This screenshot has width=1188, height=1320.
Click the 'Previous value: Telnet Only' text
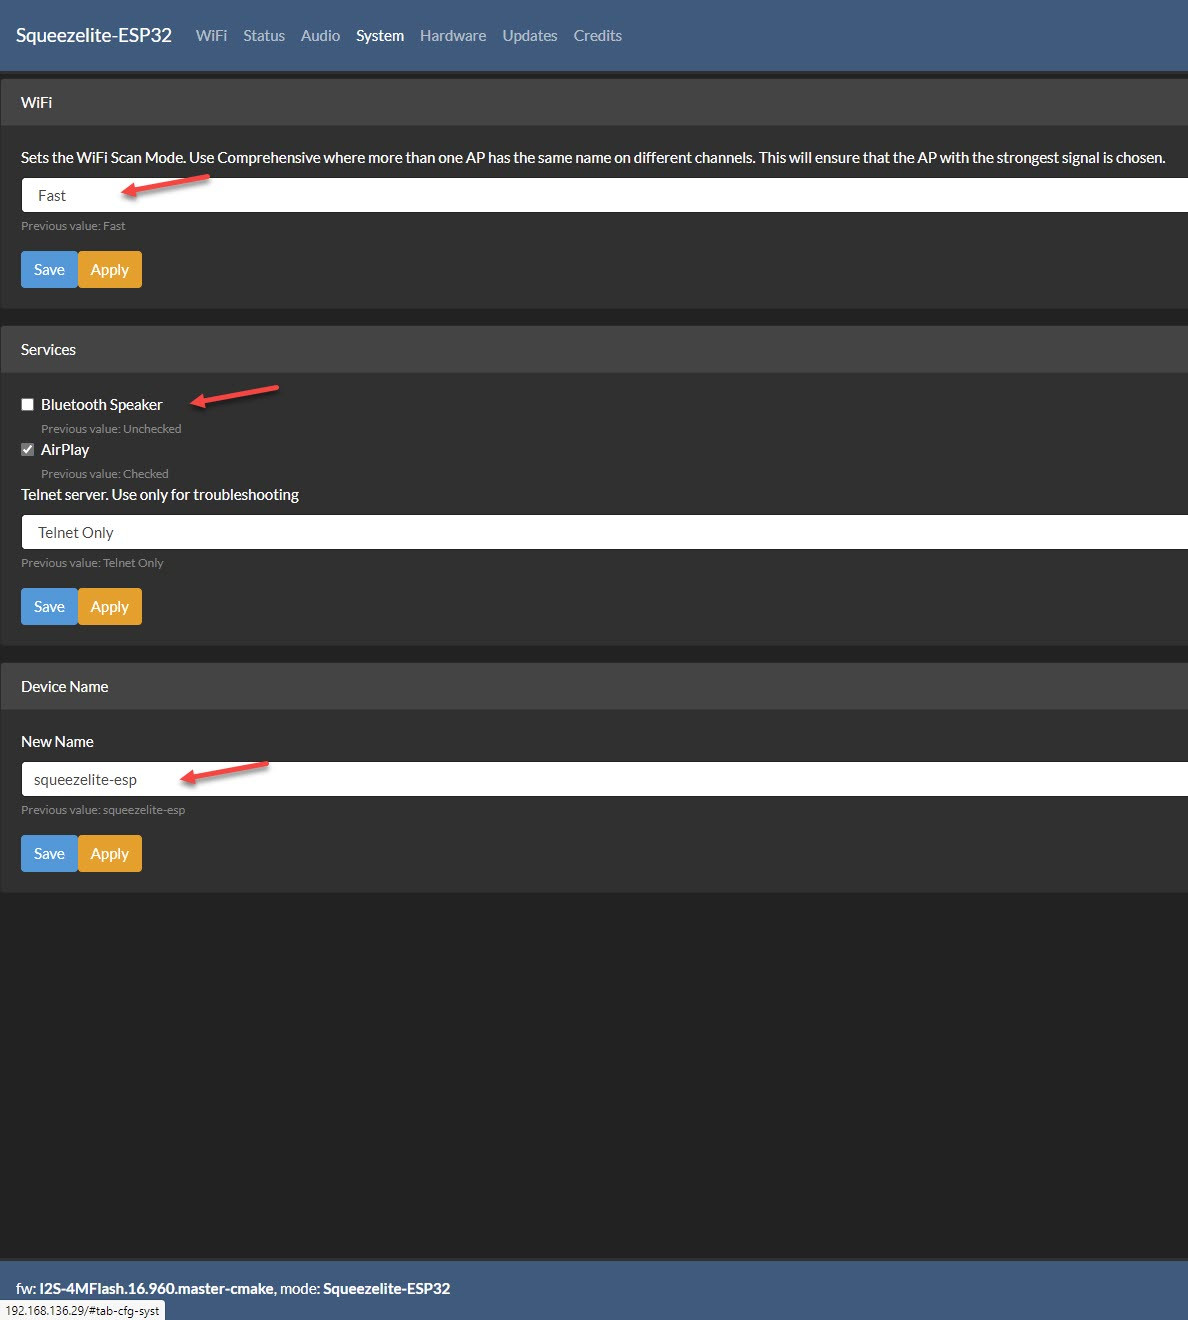(x=92, y=563)
